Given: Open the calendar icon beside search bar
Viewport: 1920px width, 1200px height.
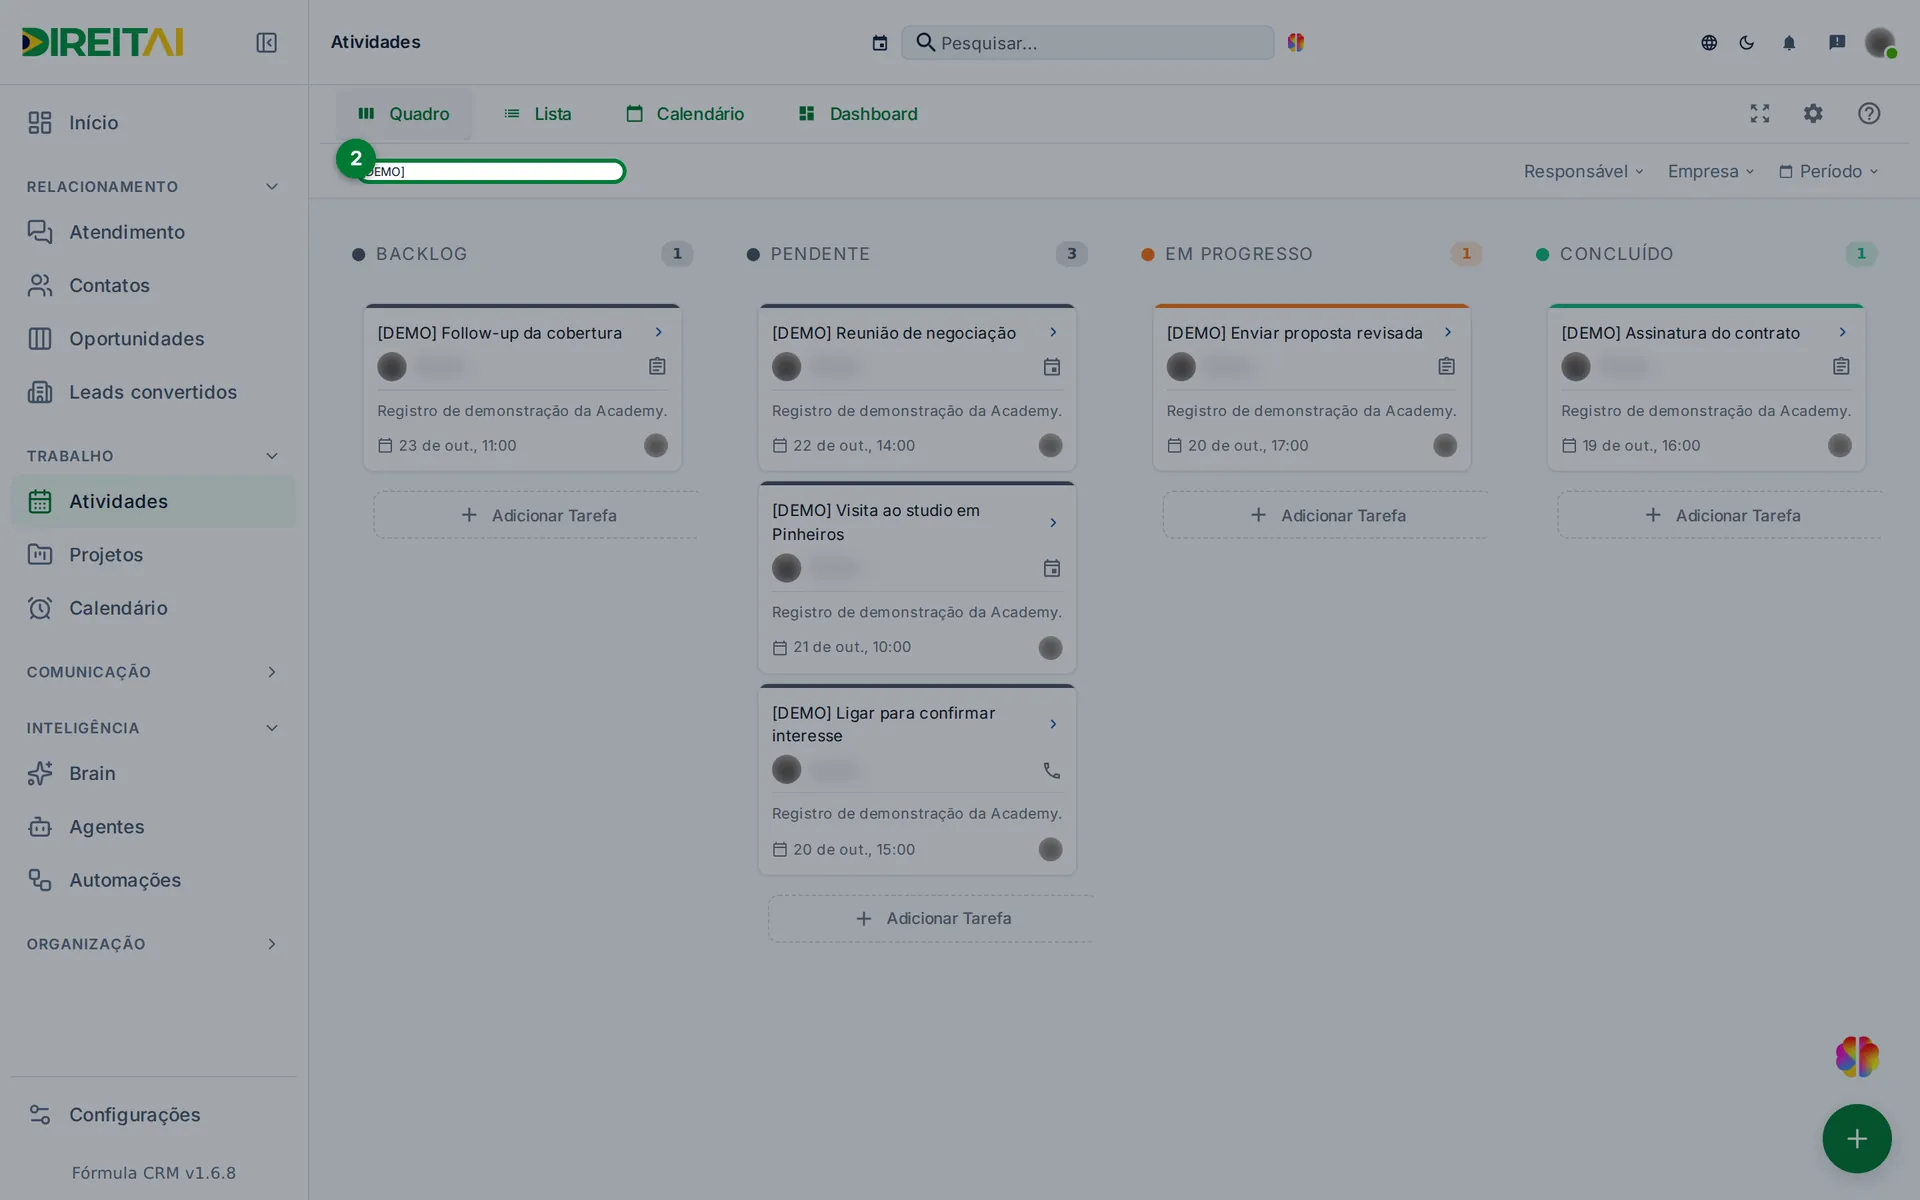Looking at the screenshot, I should coord(880,43).
